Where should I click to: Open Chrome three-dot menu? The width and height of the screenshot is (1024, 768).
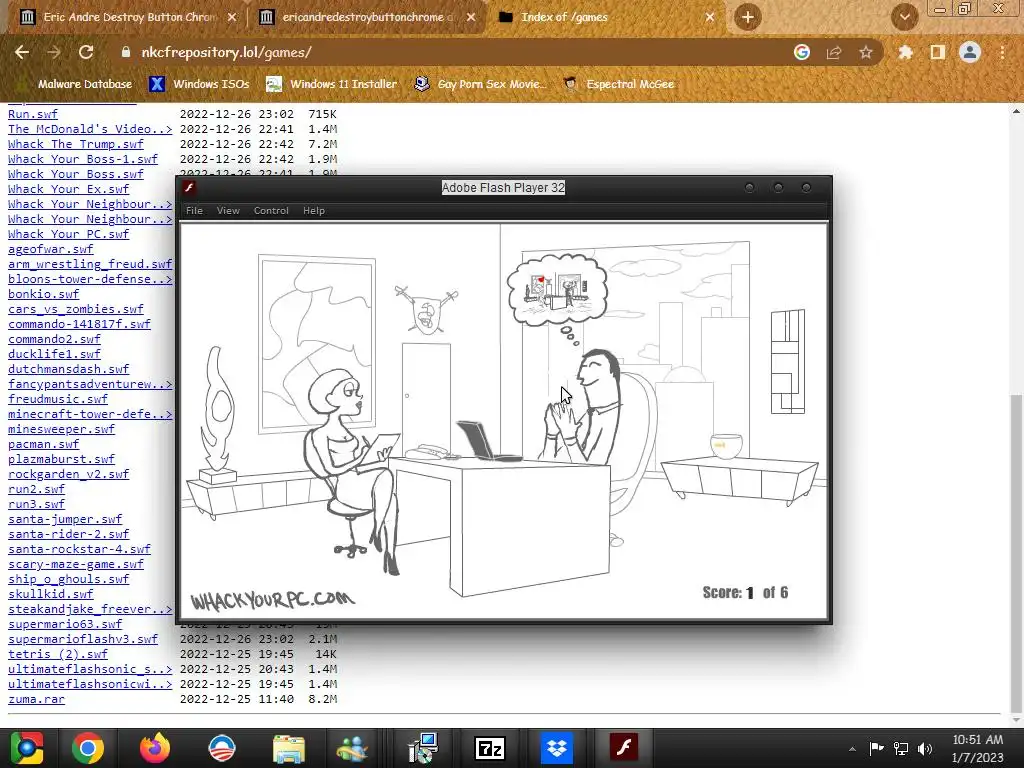tap(1002, 52)
